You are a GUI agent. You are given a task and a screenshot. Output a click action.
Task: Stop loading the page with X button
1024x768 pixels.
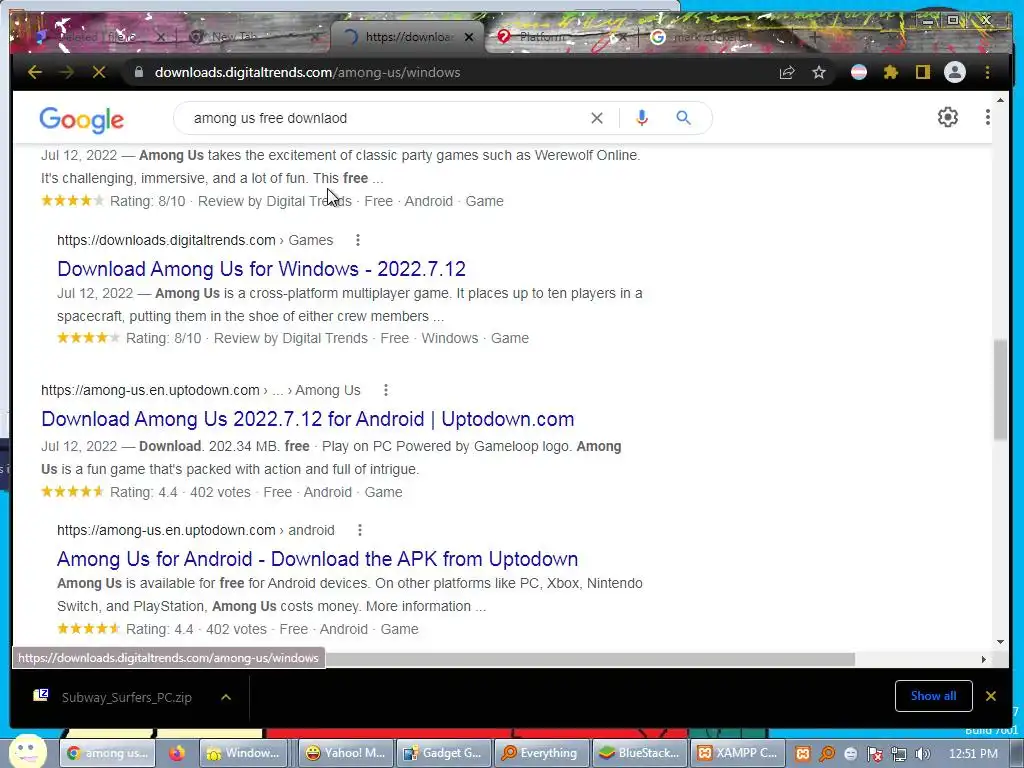pos(99,72)
